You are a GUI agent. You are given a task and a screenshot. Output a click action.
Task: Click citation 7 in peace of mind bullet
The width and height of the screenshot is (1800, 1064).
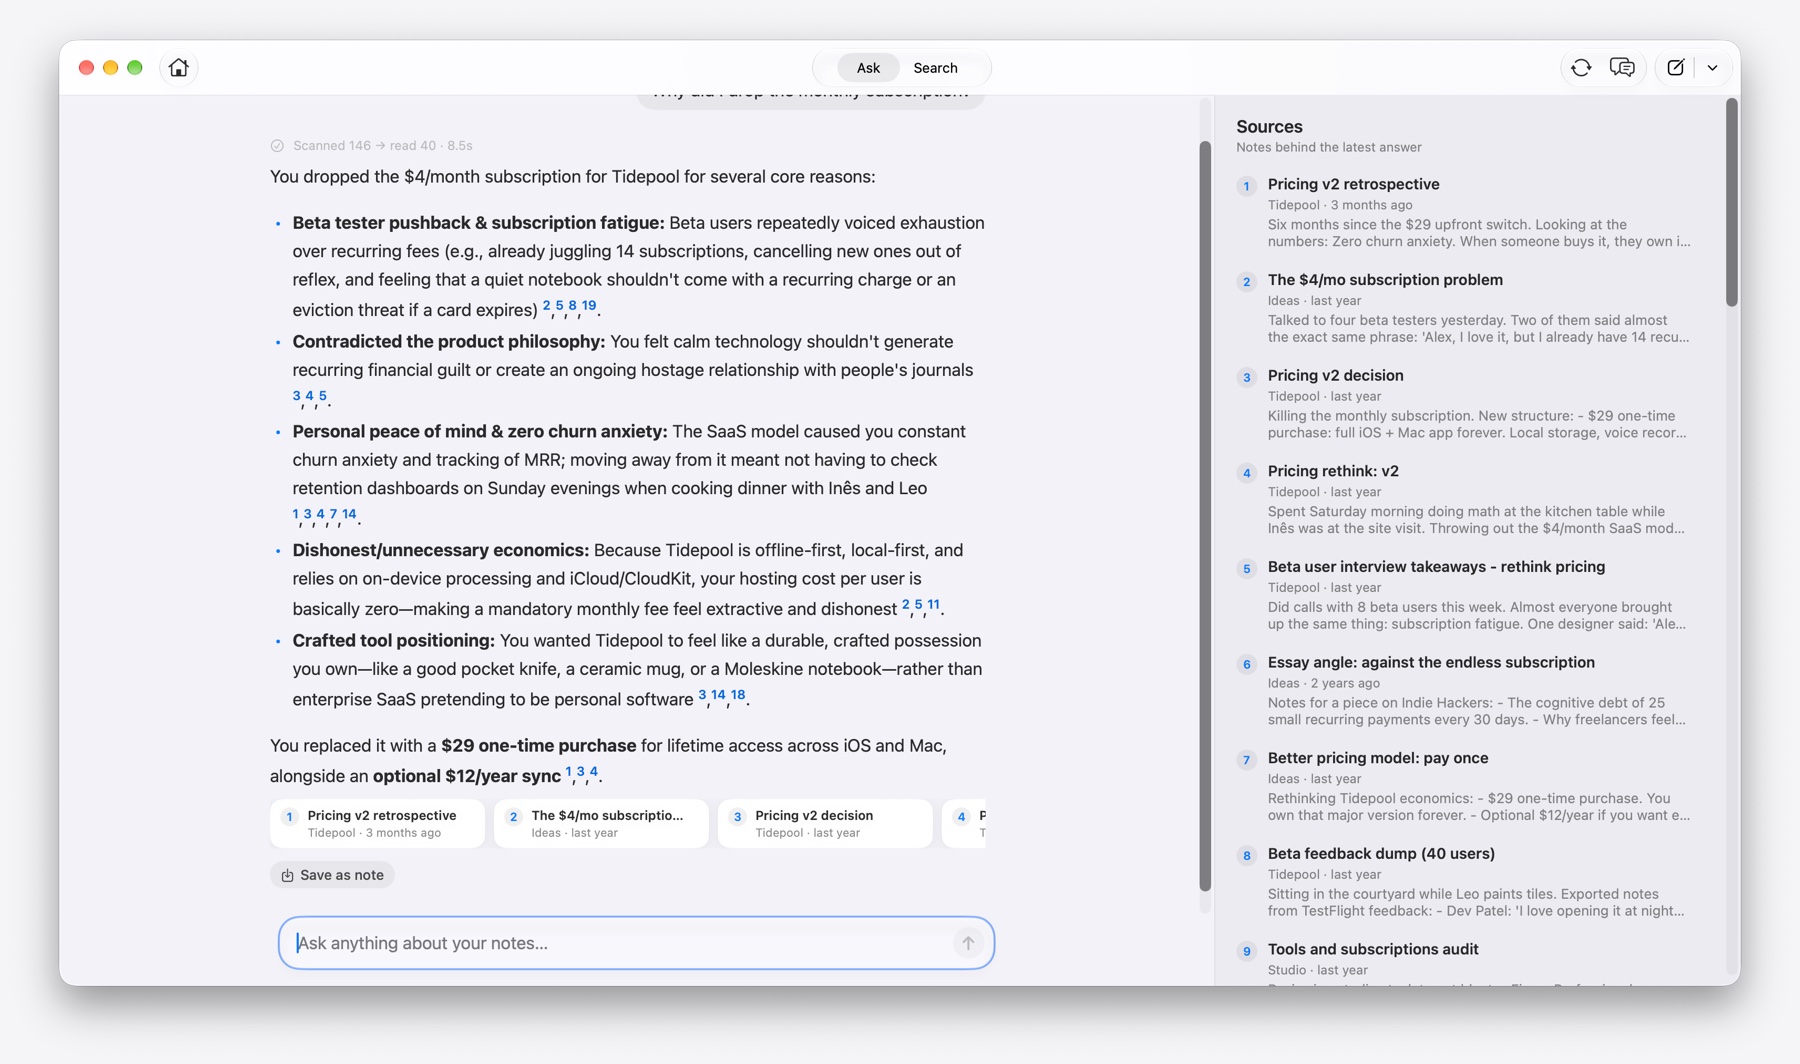click(x=333, y=514)
